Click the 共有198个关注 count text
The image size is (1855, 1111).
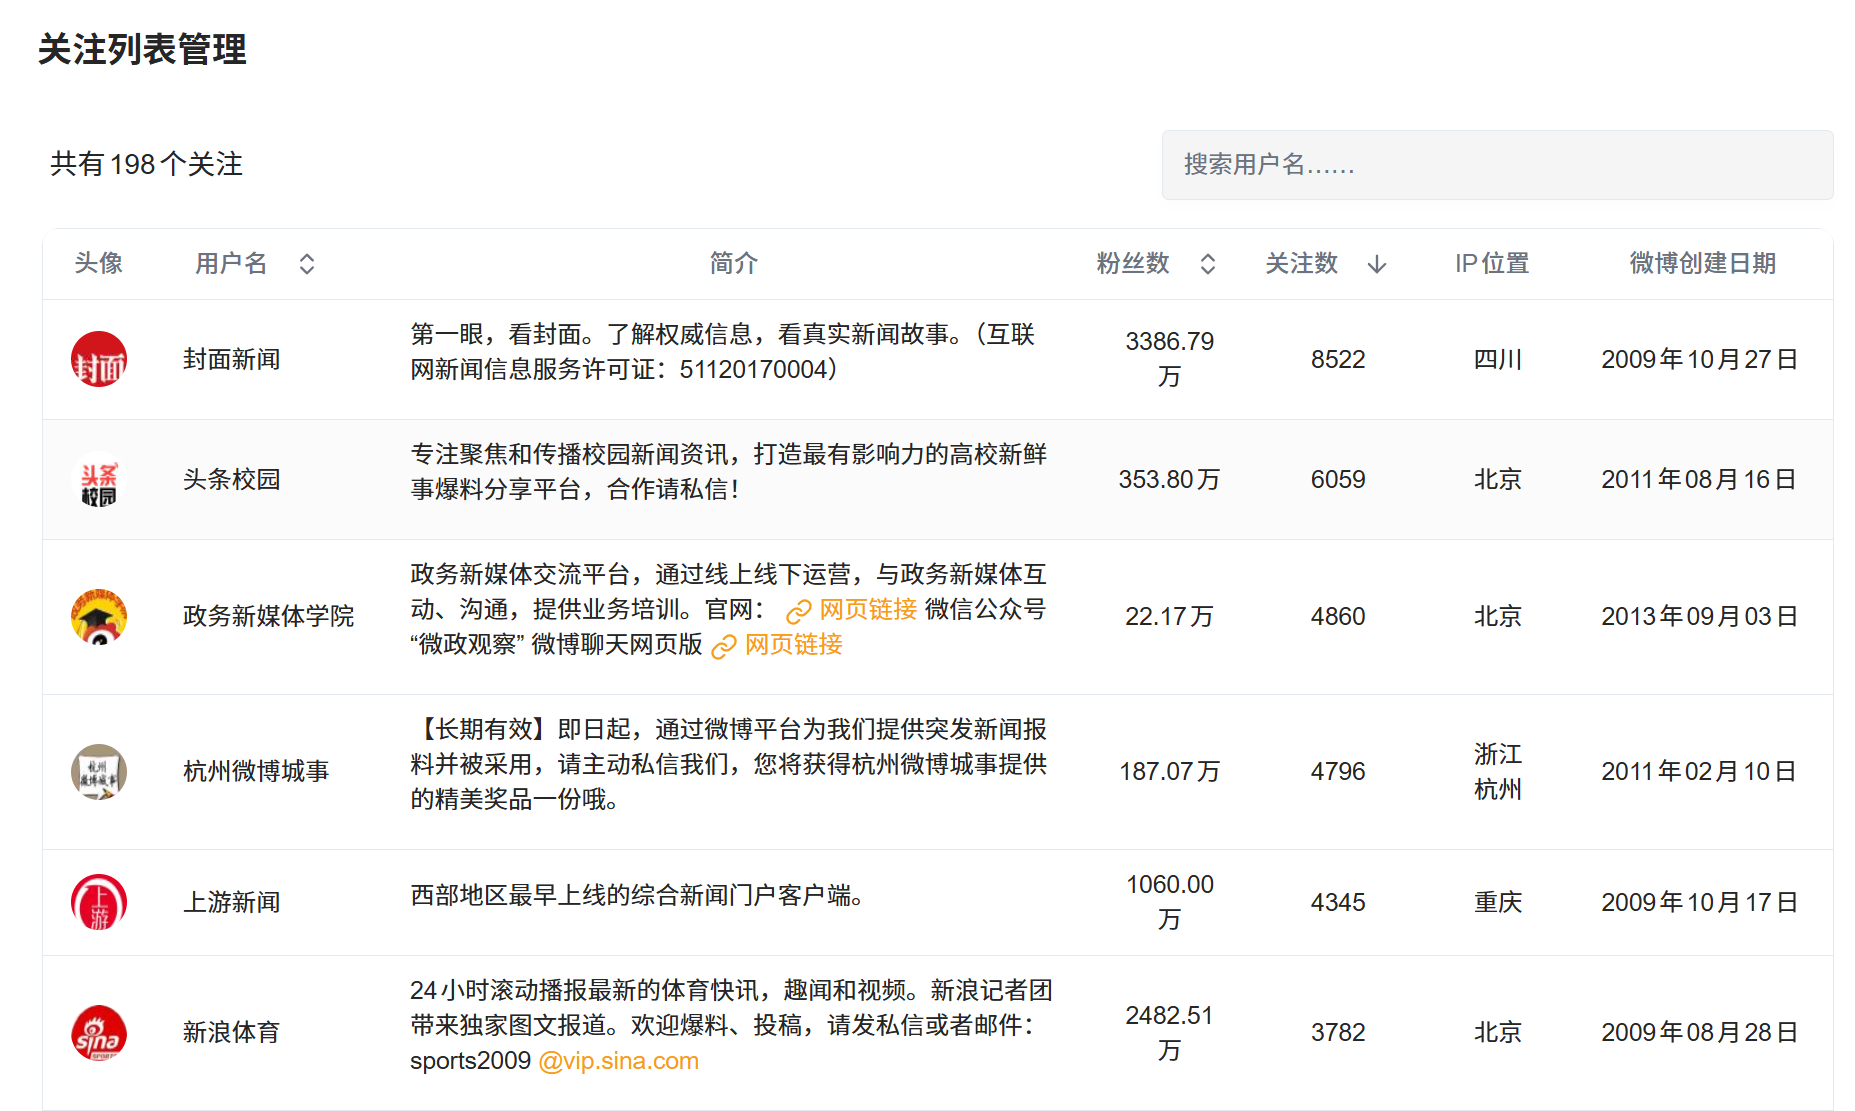pos(147,165)
